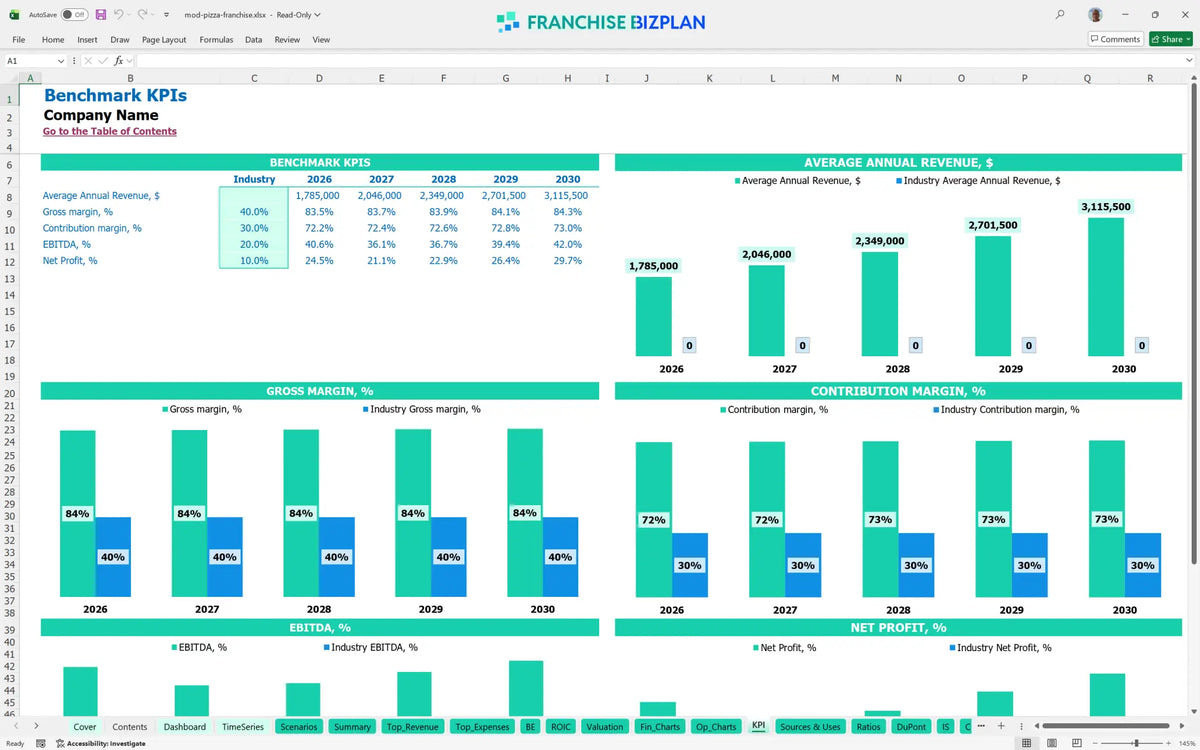This screenshot has height=750, width=1200.
Task: Follow Go to the Table of Contents link
Action: click(110, 131)
